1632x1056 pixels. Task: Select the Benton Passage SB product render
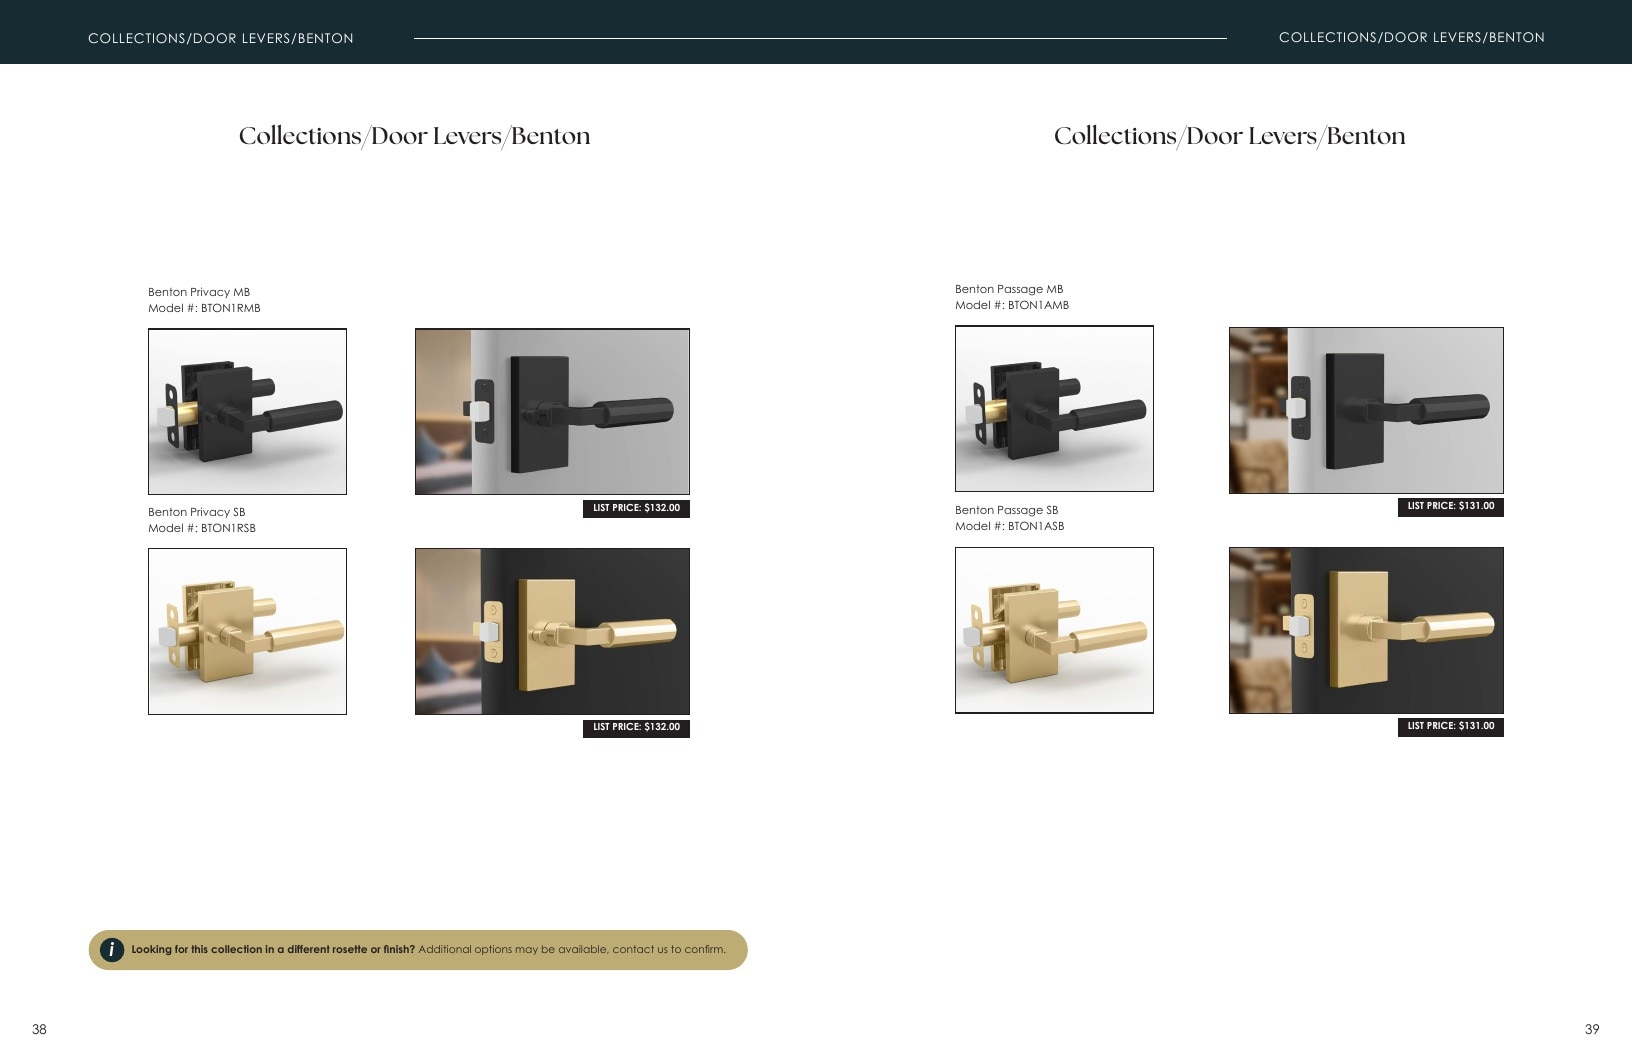1054,630
